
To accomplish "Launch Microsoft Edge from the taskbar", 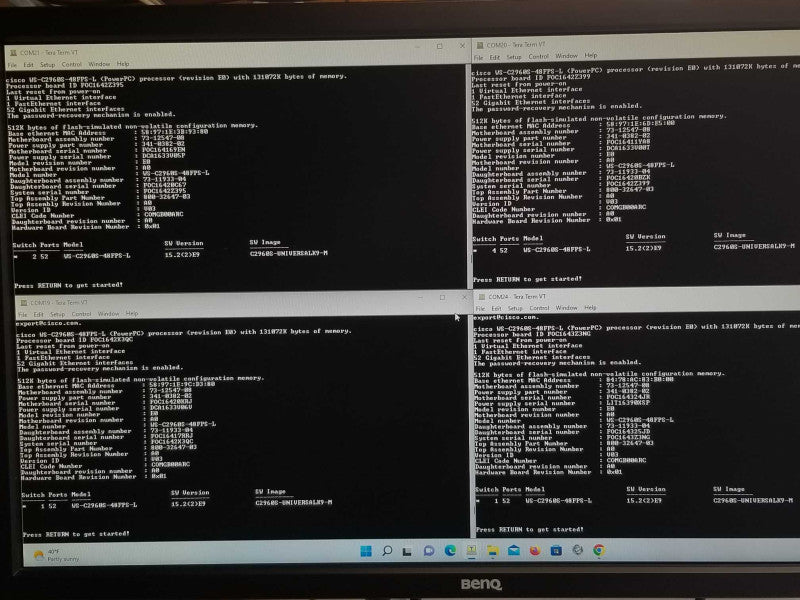I will 450,550.
